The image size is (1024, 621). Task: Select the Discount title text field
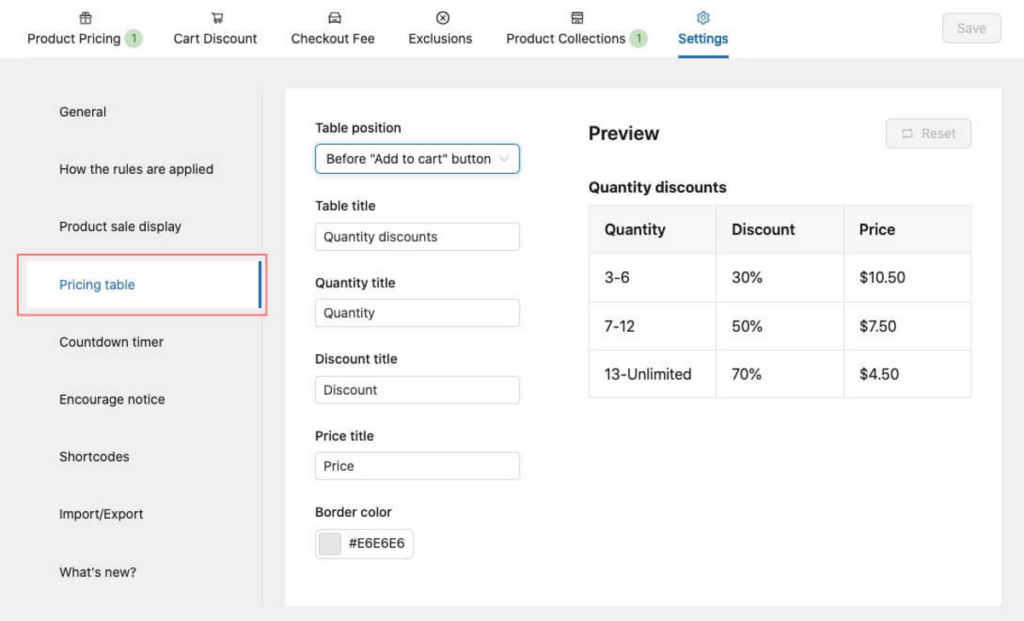click(417, 389)
